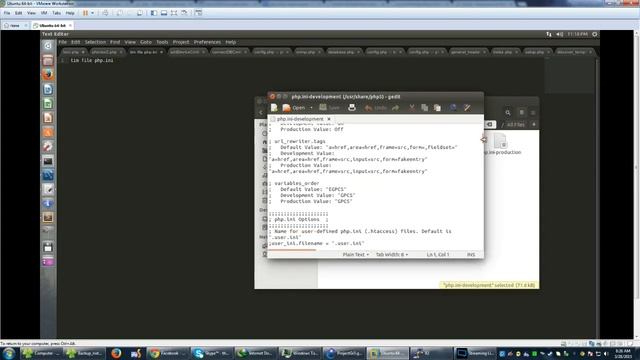Open Ubuntu Software Center from launcher

tap(48, 132)
